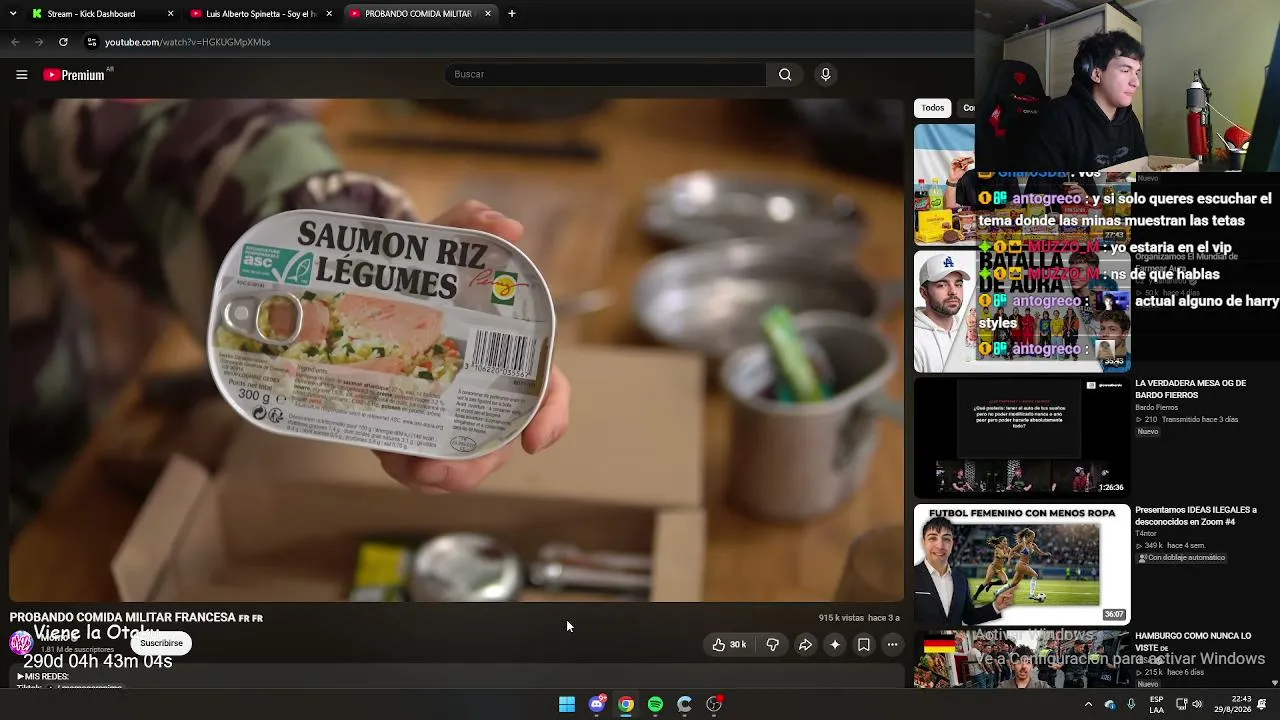The width and height of the screenshot is (1280, 720).
Task: Go back to the previous page
Action: point(15,42)
